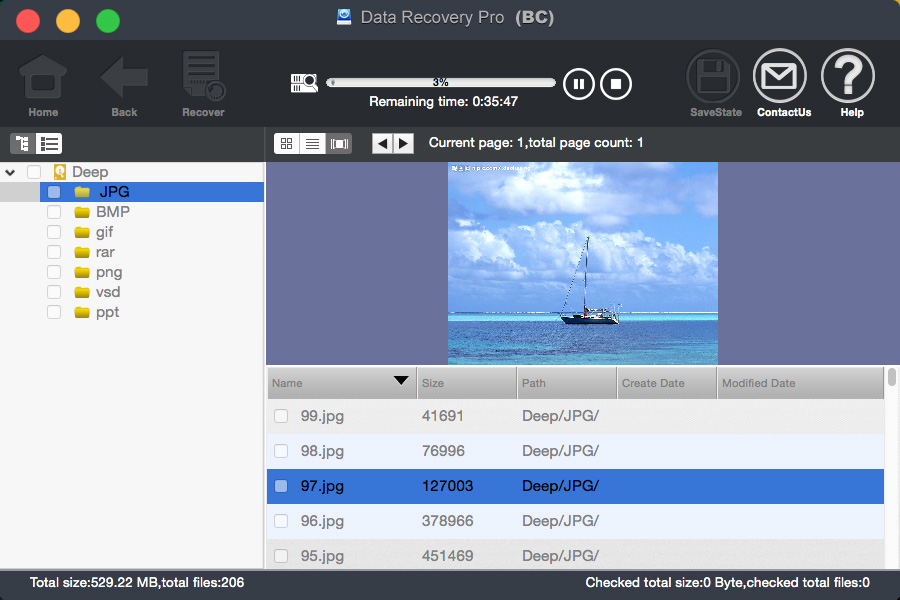Switch sidebar to tree view

click(23, 144)
